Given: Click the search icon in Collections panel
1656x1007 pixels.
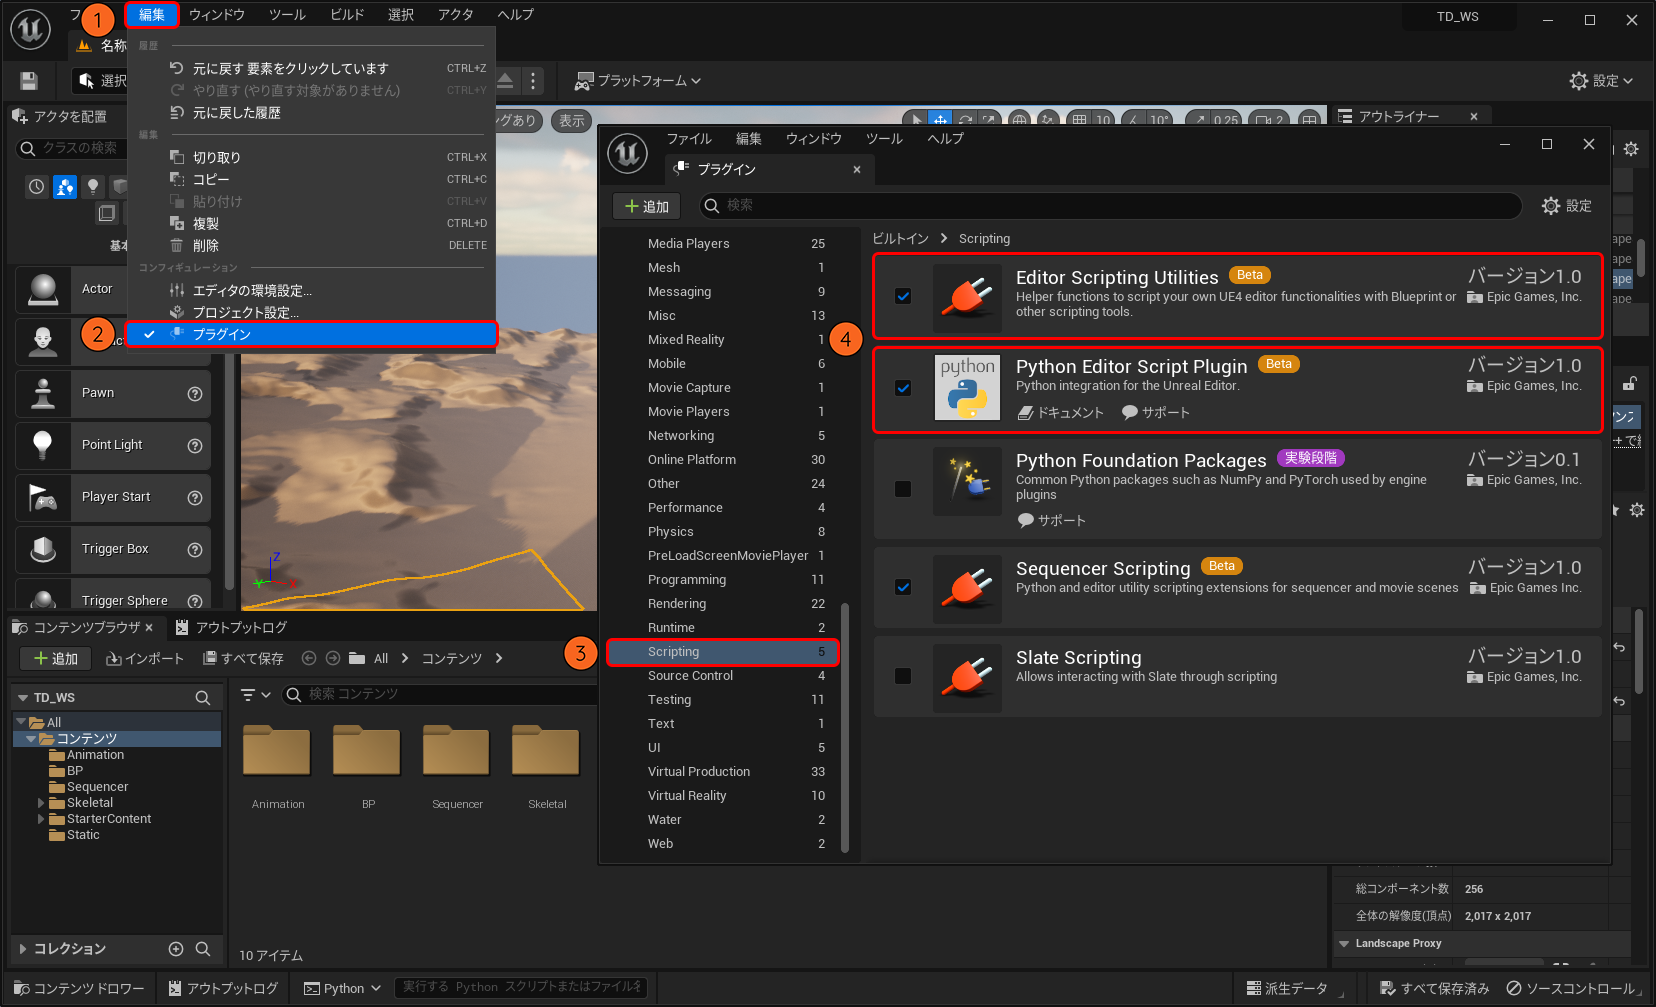Looking at the screenshot, I should click(x=203, y=949).
